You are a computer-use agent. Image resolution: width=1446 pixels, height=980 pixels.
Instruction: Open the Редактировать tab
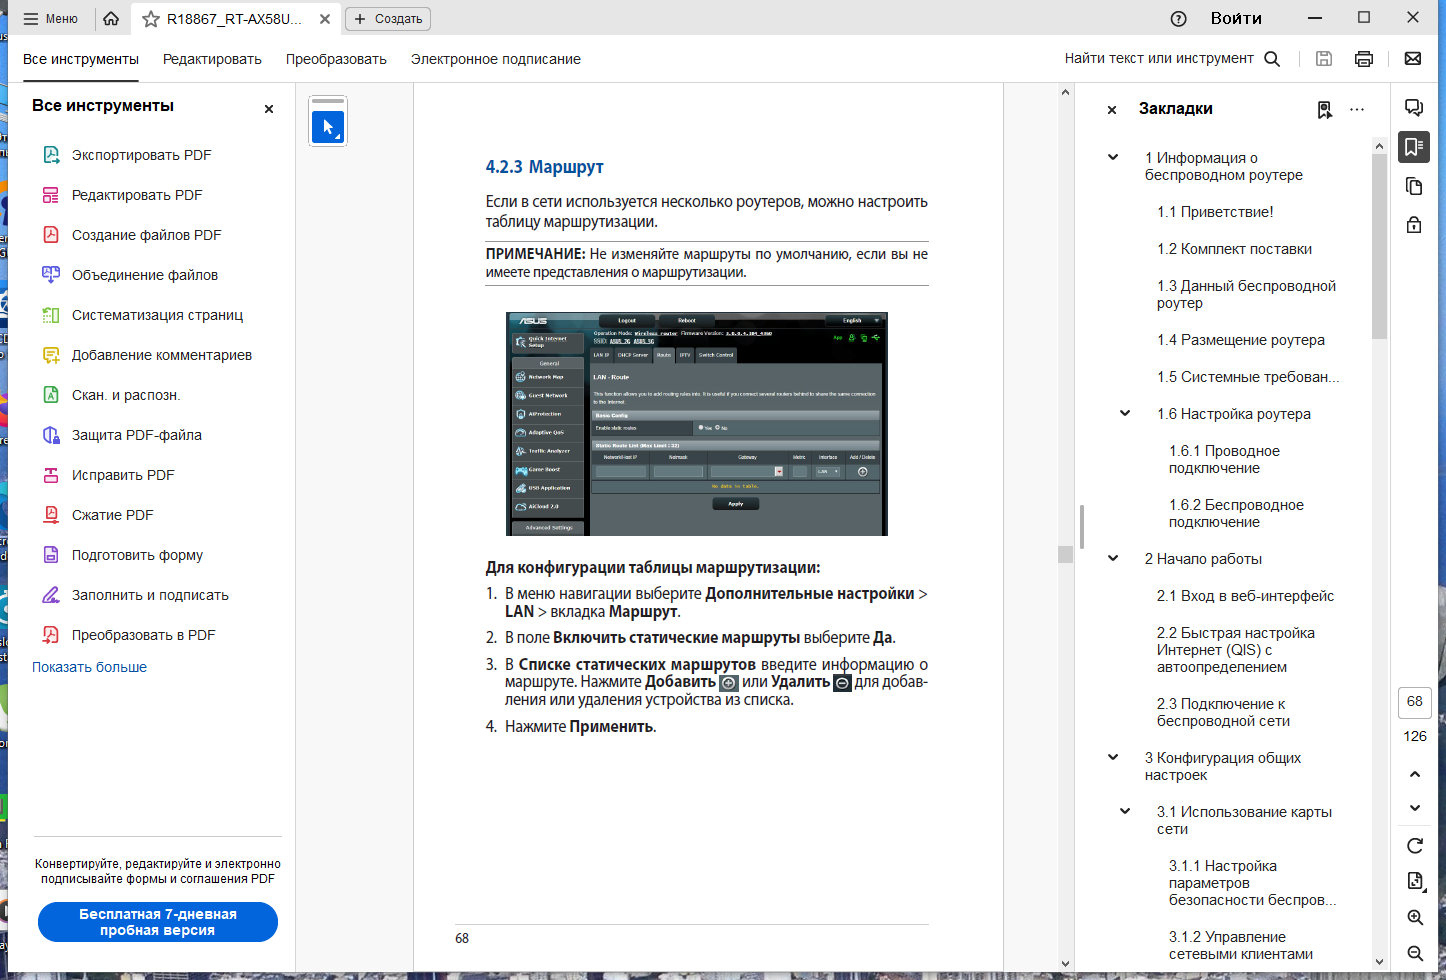pos(212,59)
